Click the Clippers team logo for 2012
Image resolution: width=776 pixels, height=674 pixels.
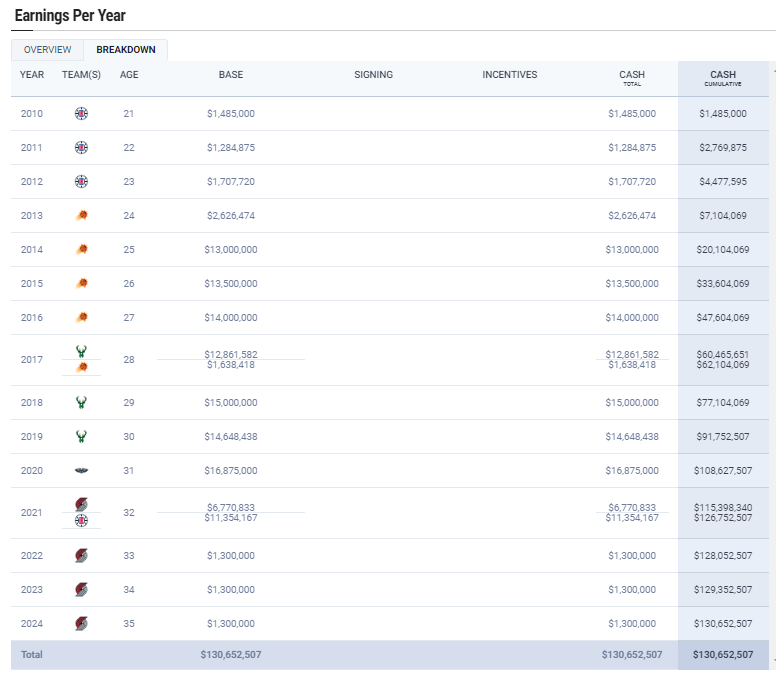(81, 182)
